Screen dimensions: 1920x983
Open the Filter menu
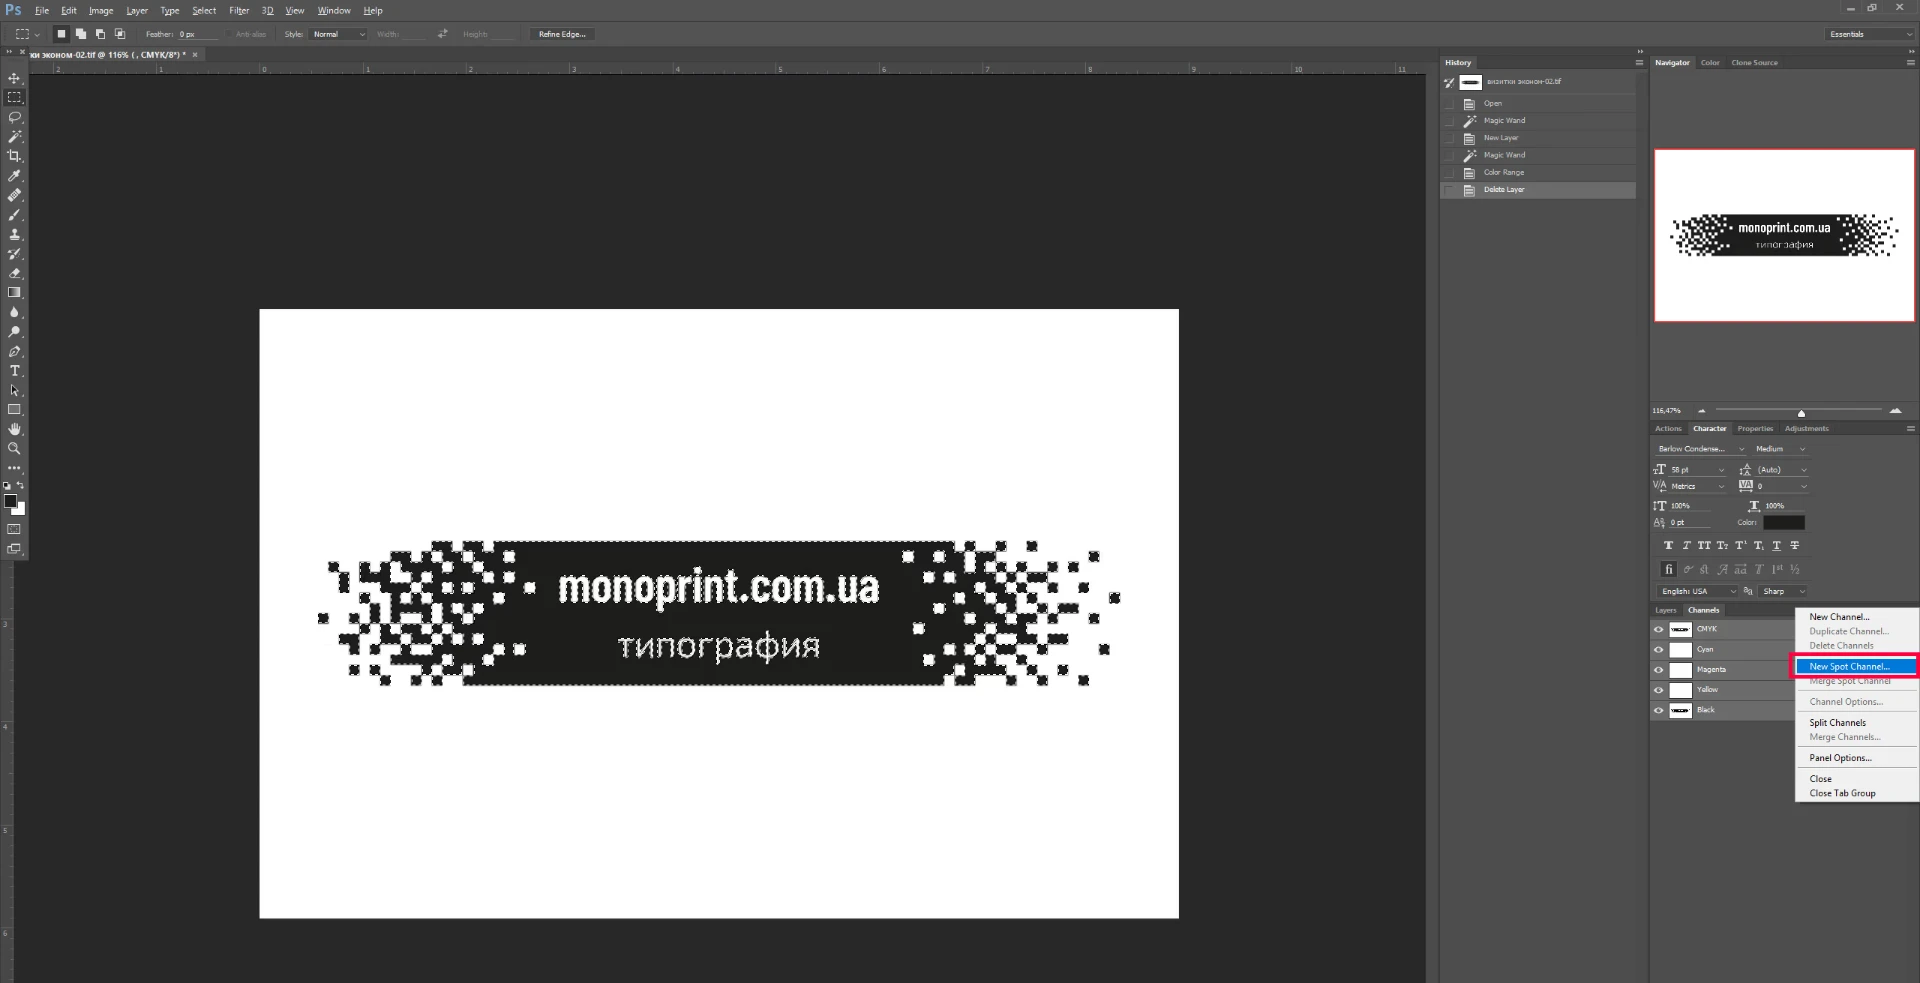click(x=239, y=11)
